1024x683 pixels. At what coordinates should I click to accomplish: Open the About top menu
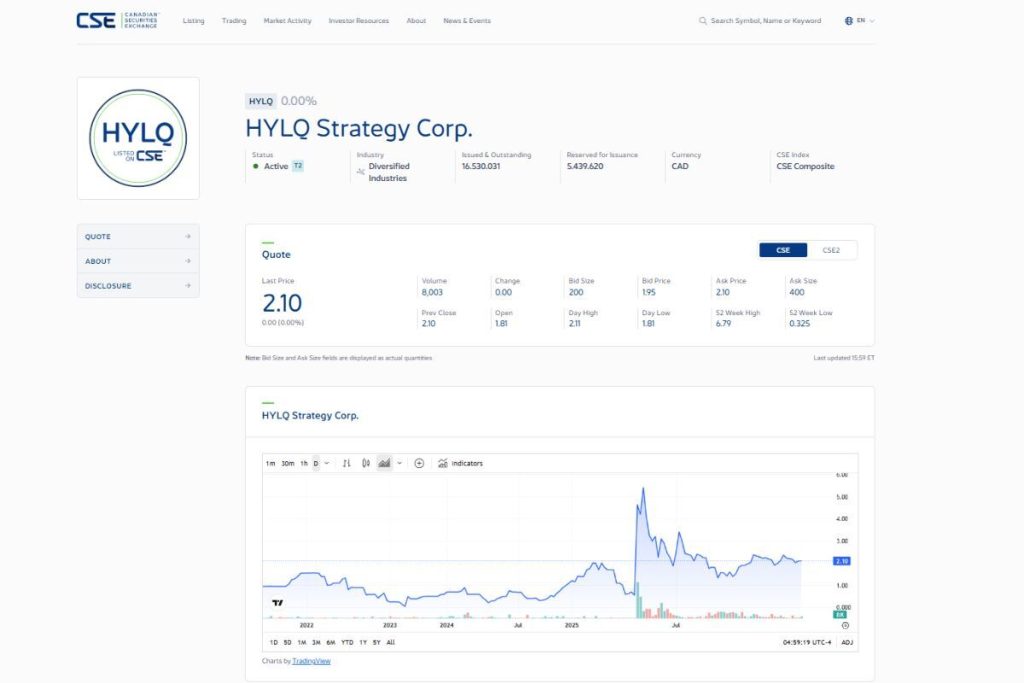pyautogui.click(x=416, y=21)
